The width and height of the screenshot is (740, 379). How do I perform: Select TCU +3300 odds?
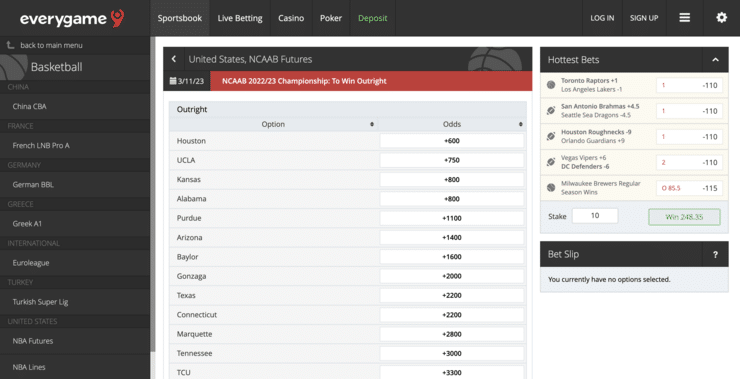click(452, 372)
